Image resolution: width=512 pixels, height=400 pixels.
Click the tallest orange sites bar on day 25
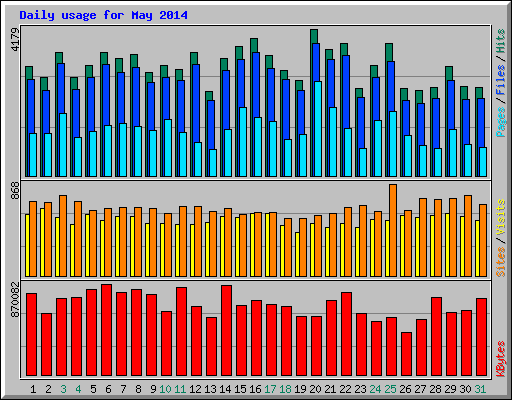(393, 230)
